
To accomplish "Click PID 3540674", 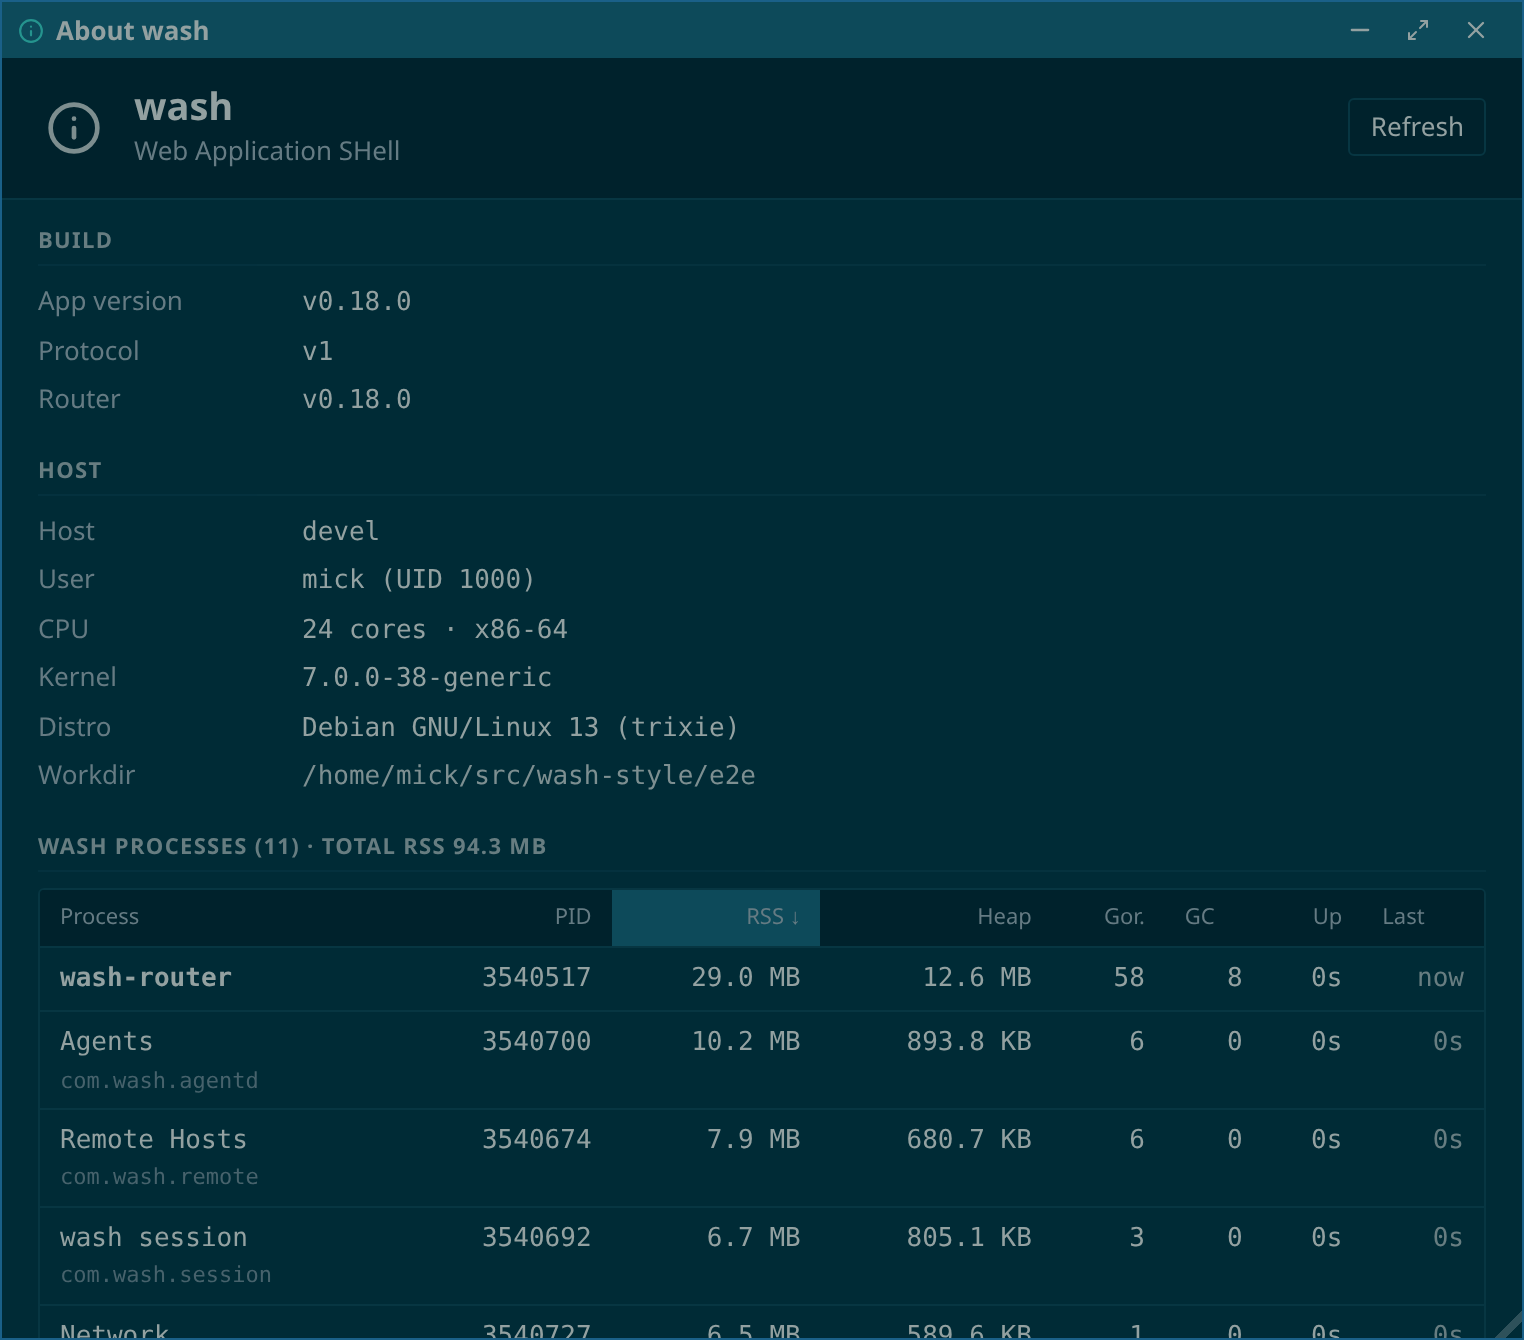I will [536, 1139].
